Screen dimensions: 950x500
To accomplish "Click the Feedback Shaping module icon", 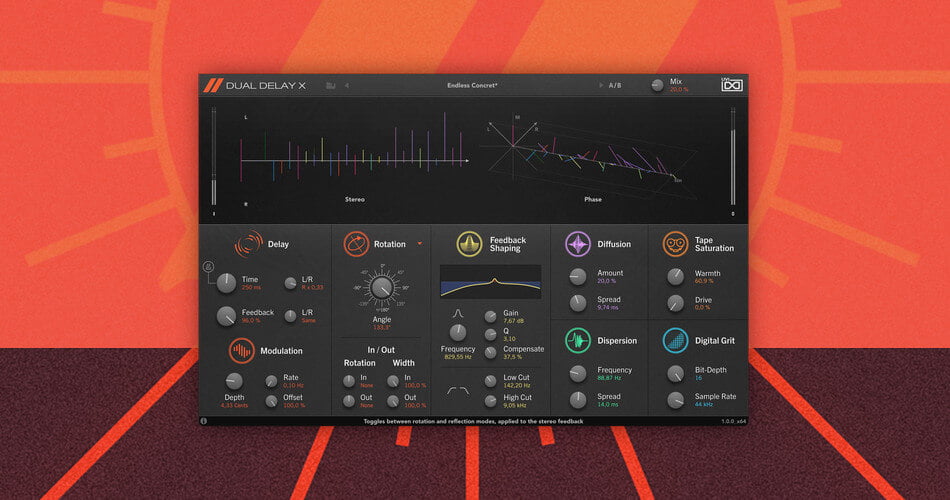I will (x=469, y=244).
